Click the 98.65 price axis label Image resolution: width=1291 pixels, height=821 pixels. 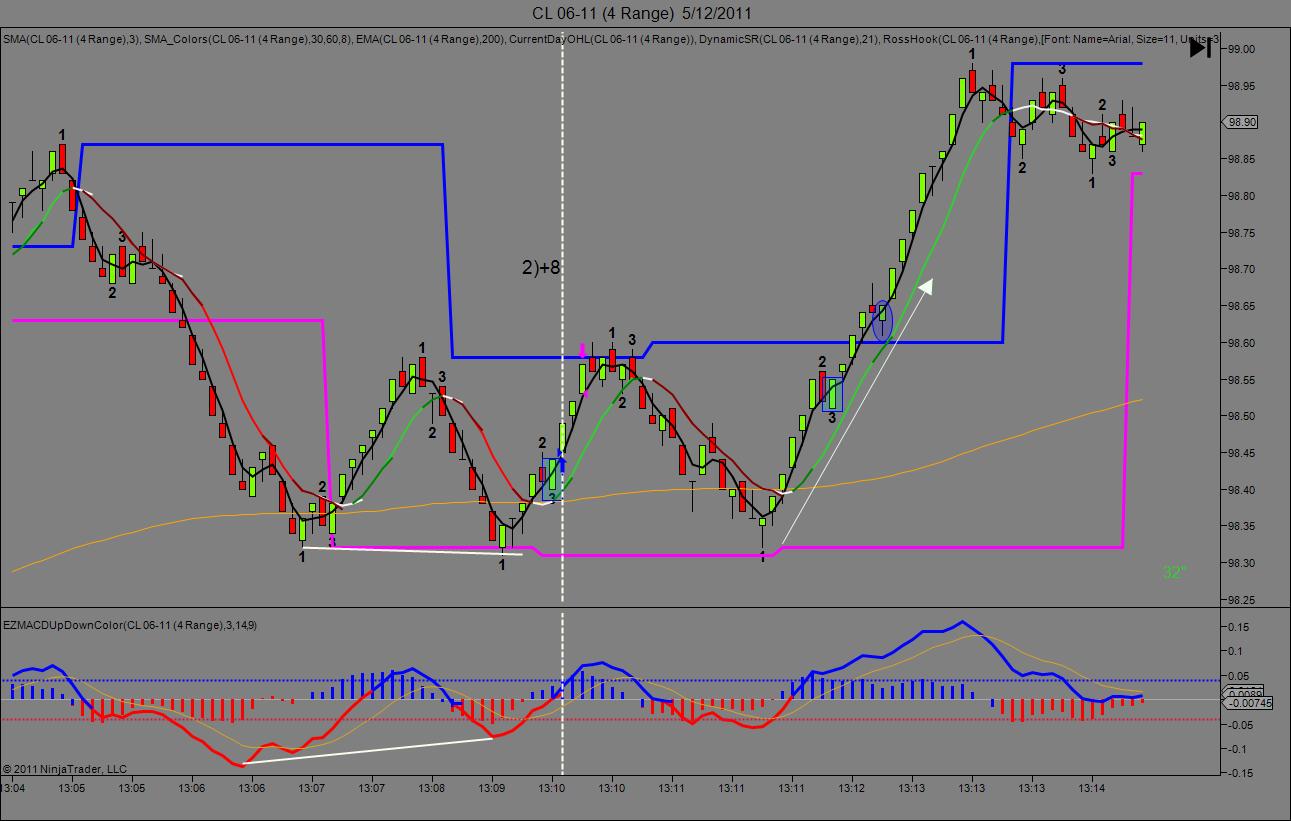point(1242,306)
